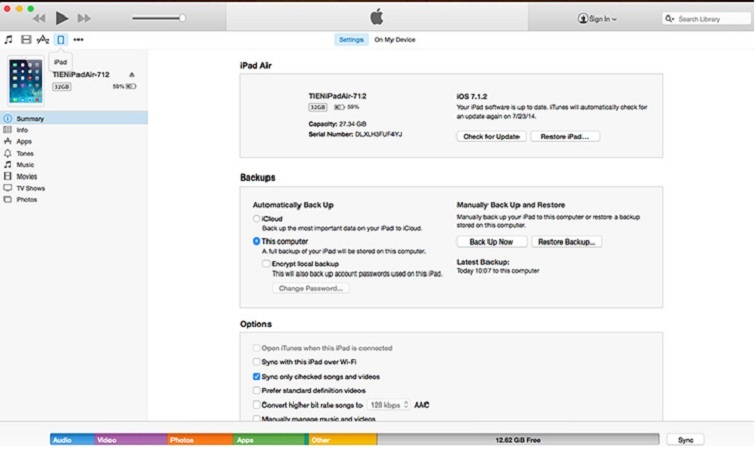Click the Back Up Now button
This screenshot has height=451, width=755.
tap(491, 242)
